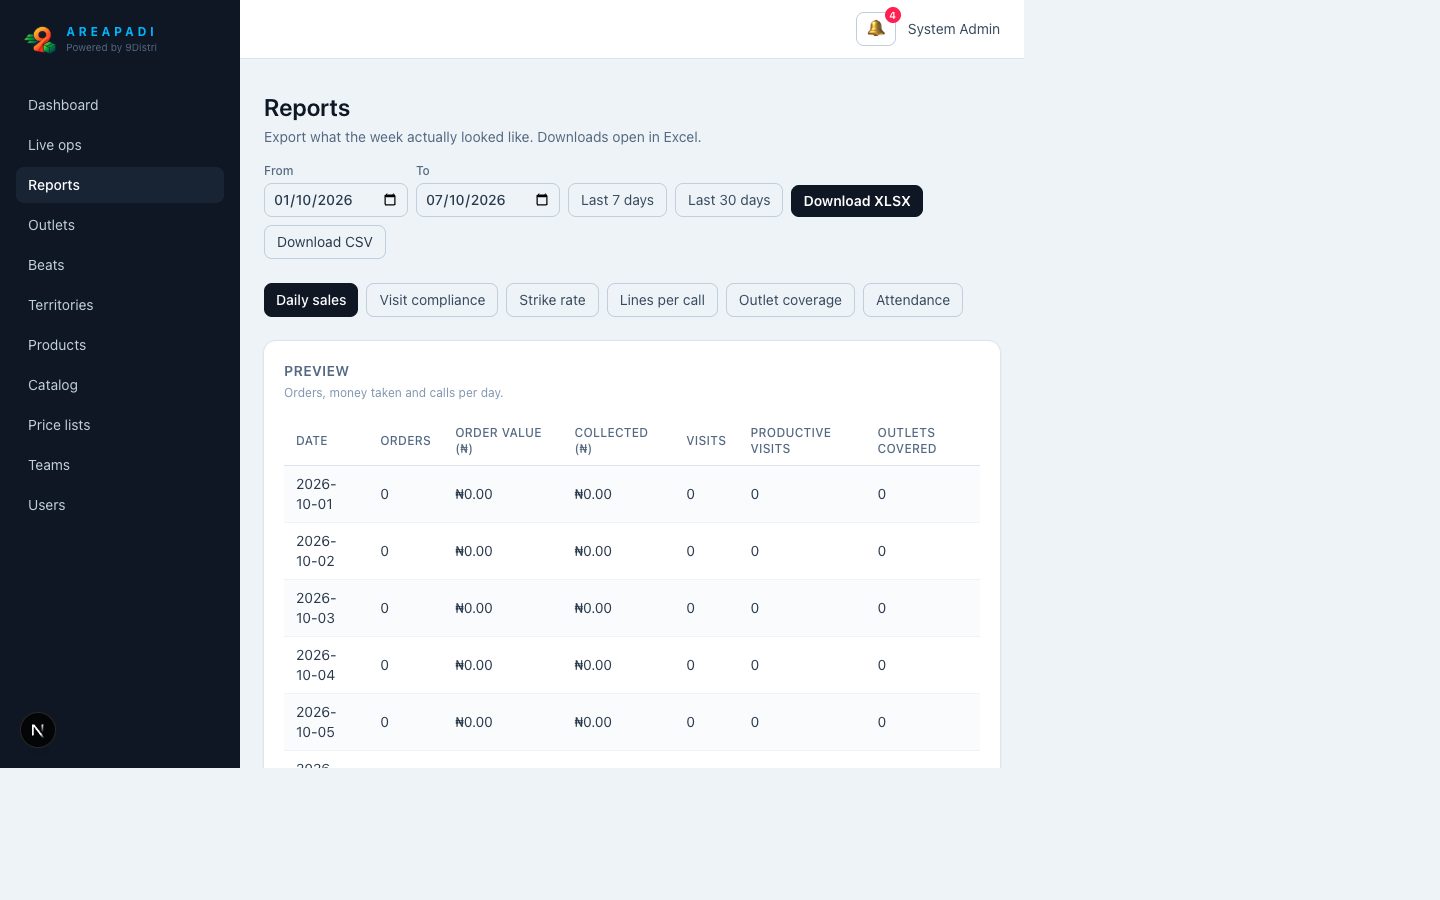Switch to the Daily sales tab
This screenshot has height=900, width=1440.
click(311, 300)
